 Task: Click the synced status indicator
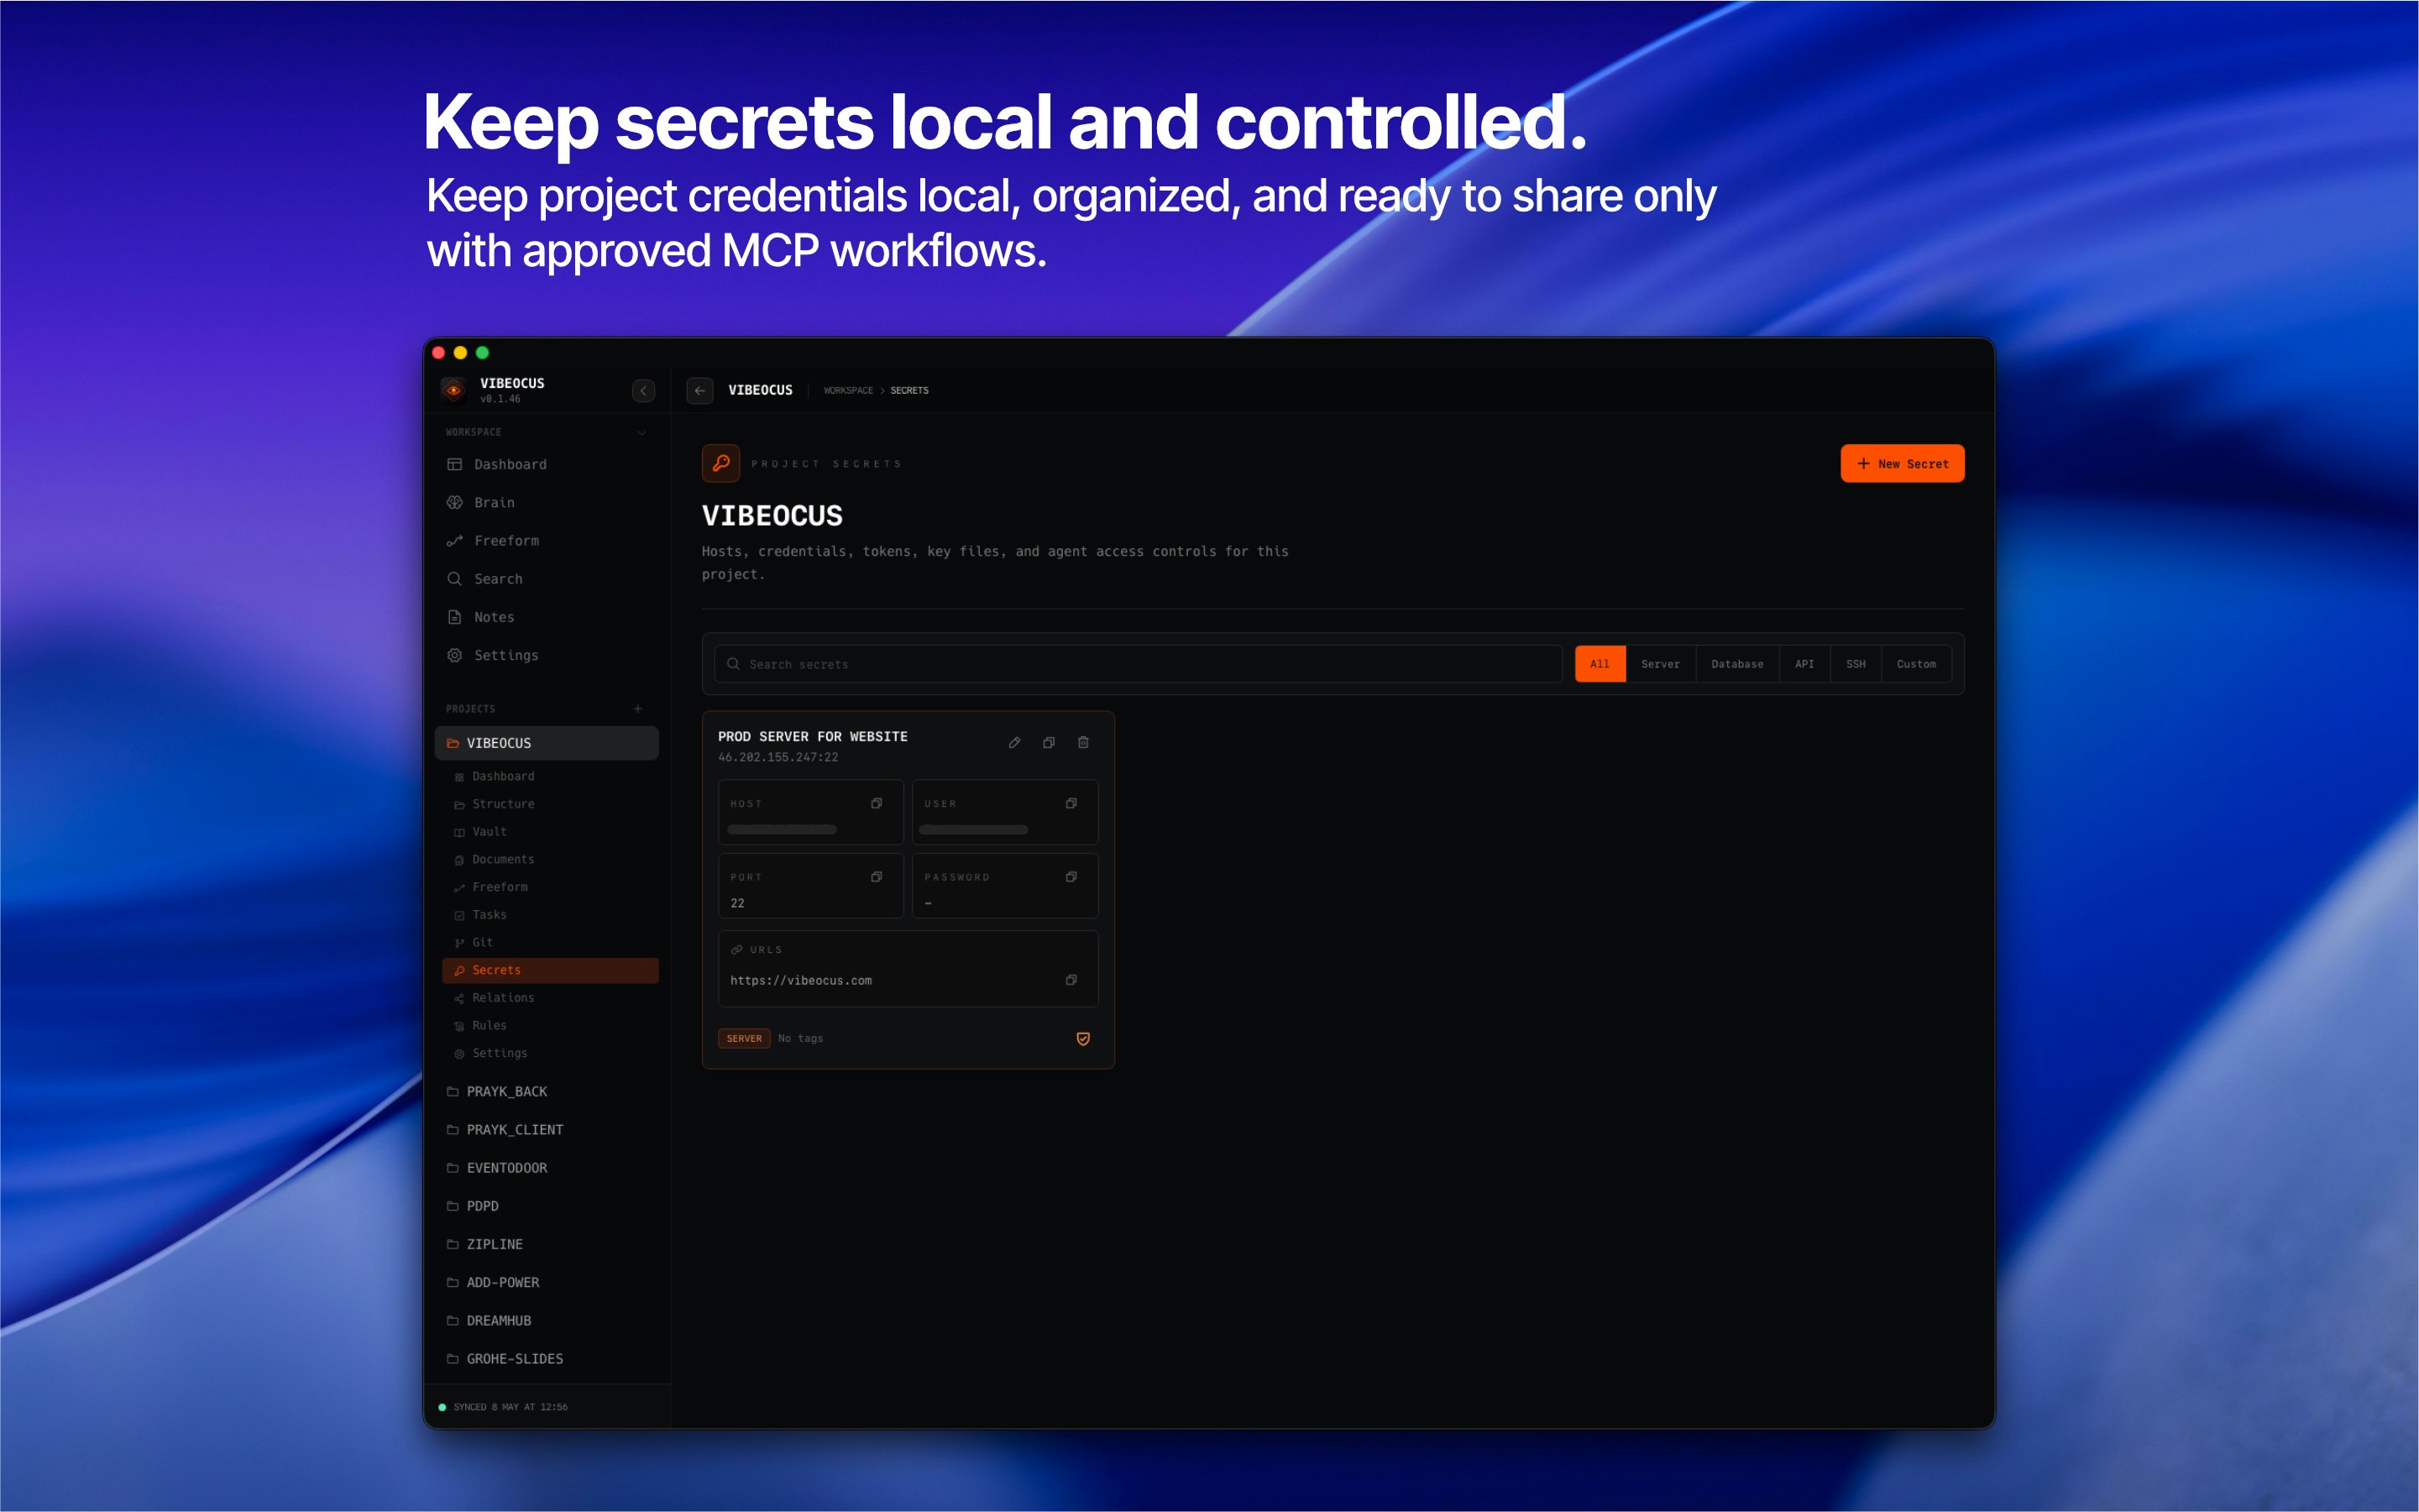504,1407
